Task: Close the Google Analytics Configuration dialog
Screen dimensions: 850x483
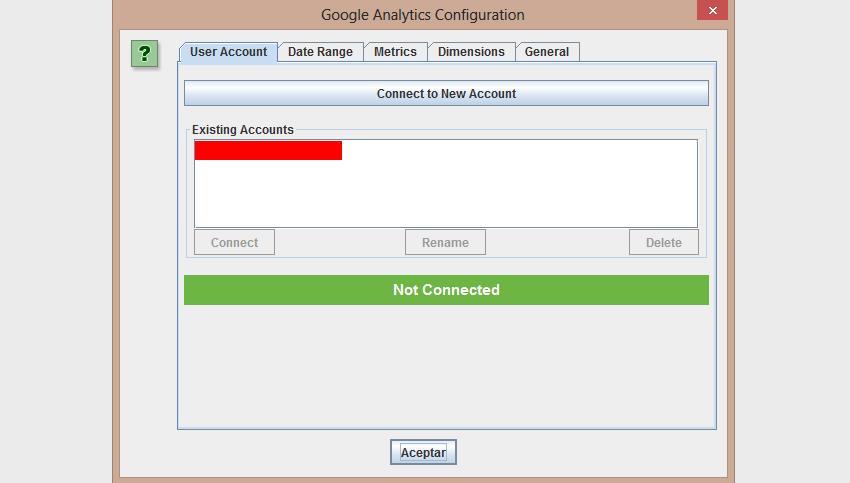Action: 712,10
